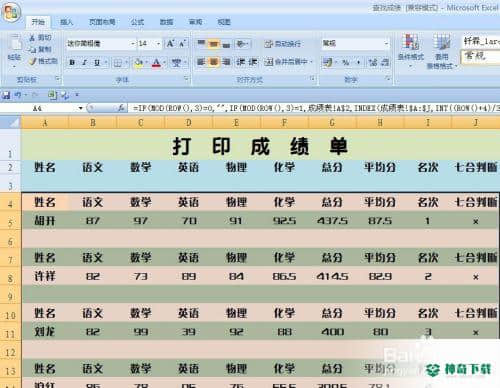Click the Increase Font Size icon
This screenshot has width=500, height=388.
click(x=171, y=44)
